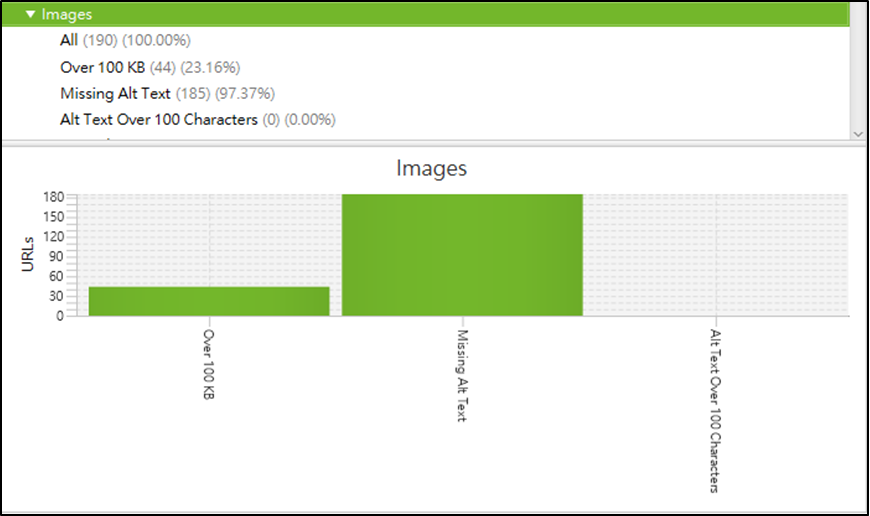
Task: Choose Alt Text Over 100 Characters filter
Action: [x=198, y=119]
